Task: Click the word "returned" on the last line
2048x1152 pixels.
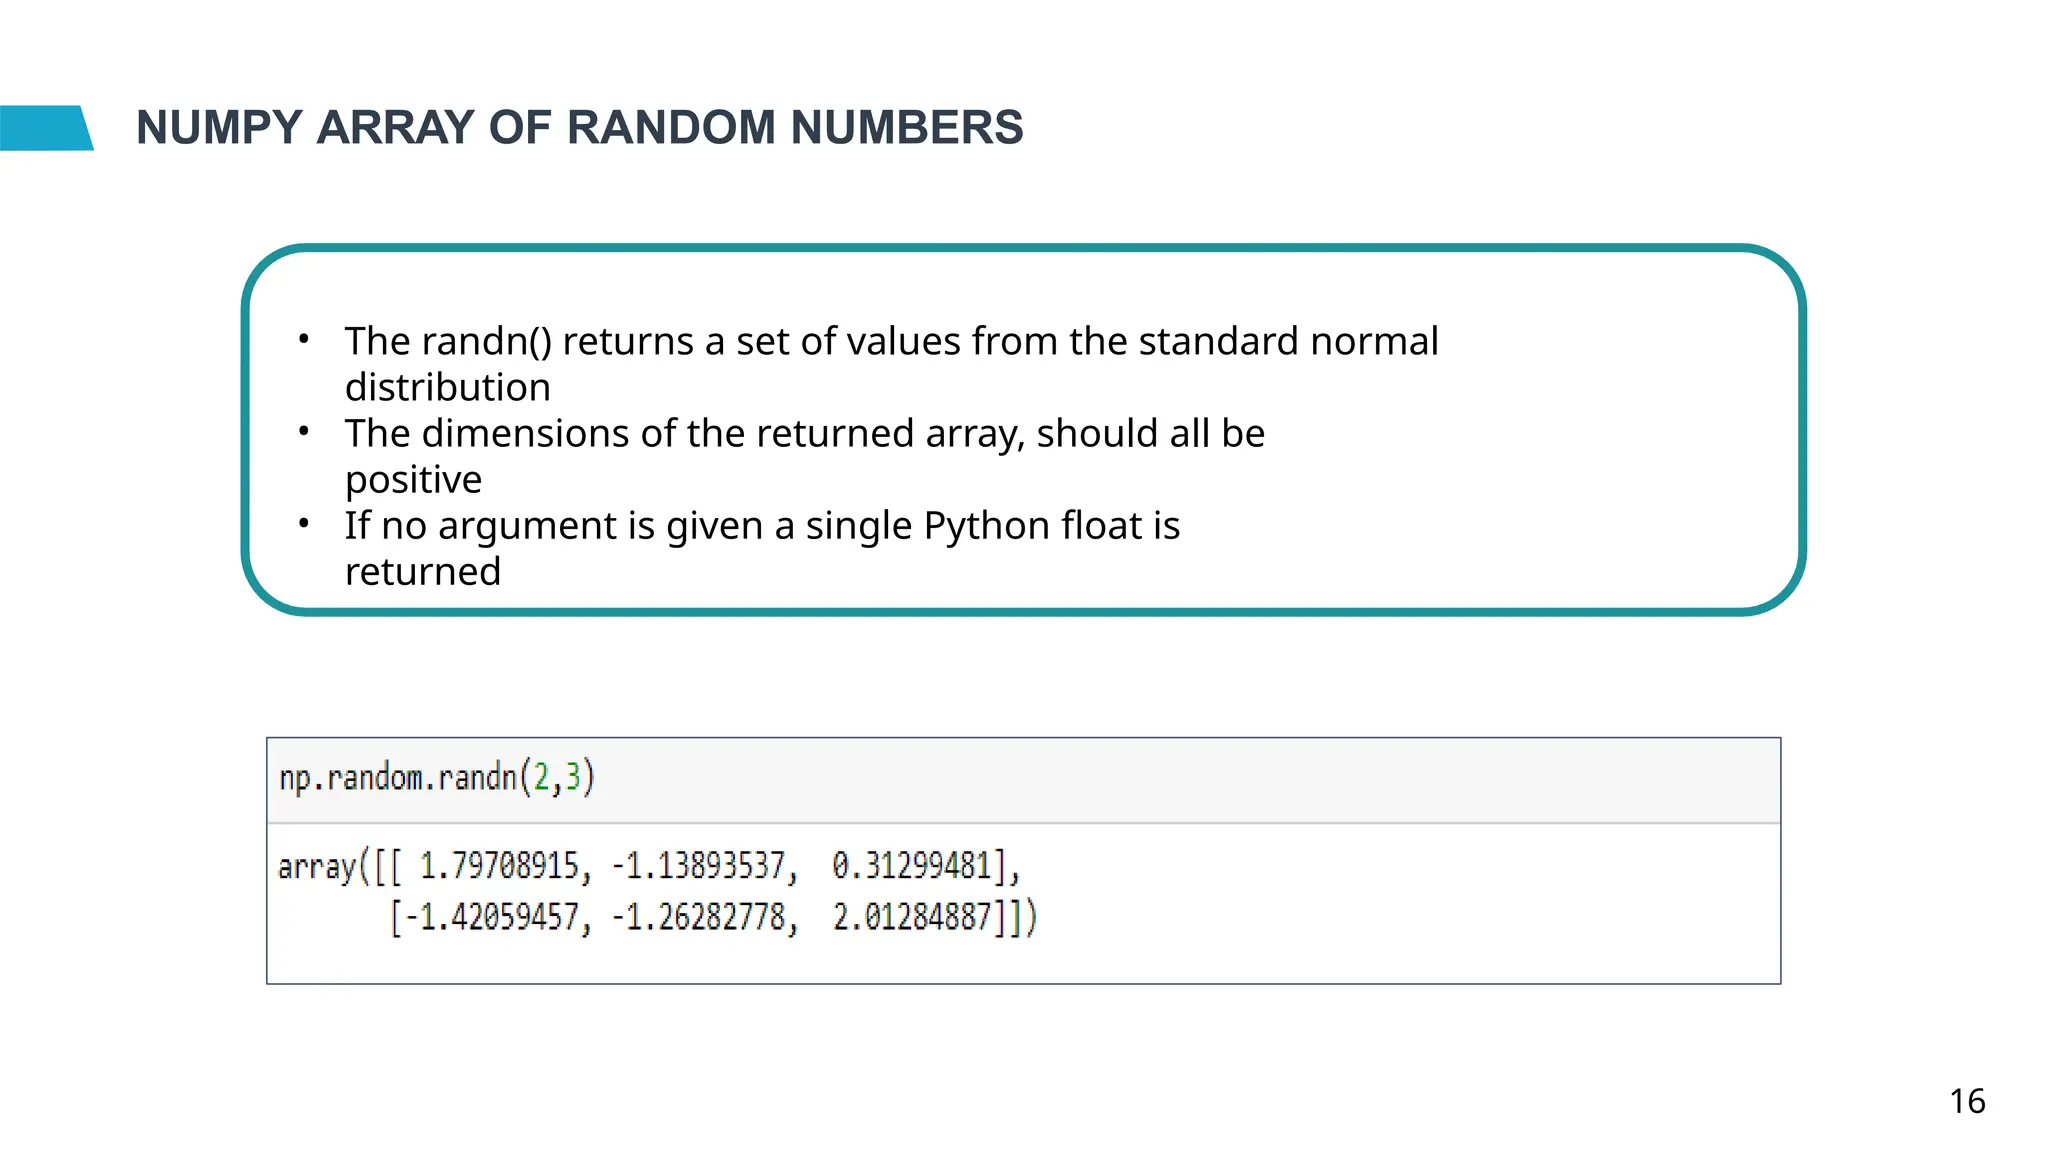Action: click(x=422, y=572)
